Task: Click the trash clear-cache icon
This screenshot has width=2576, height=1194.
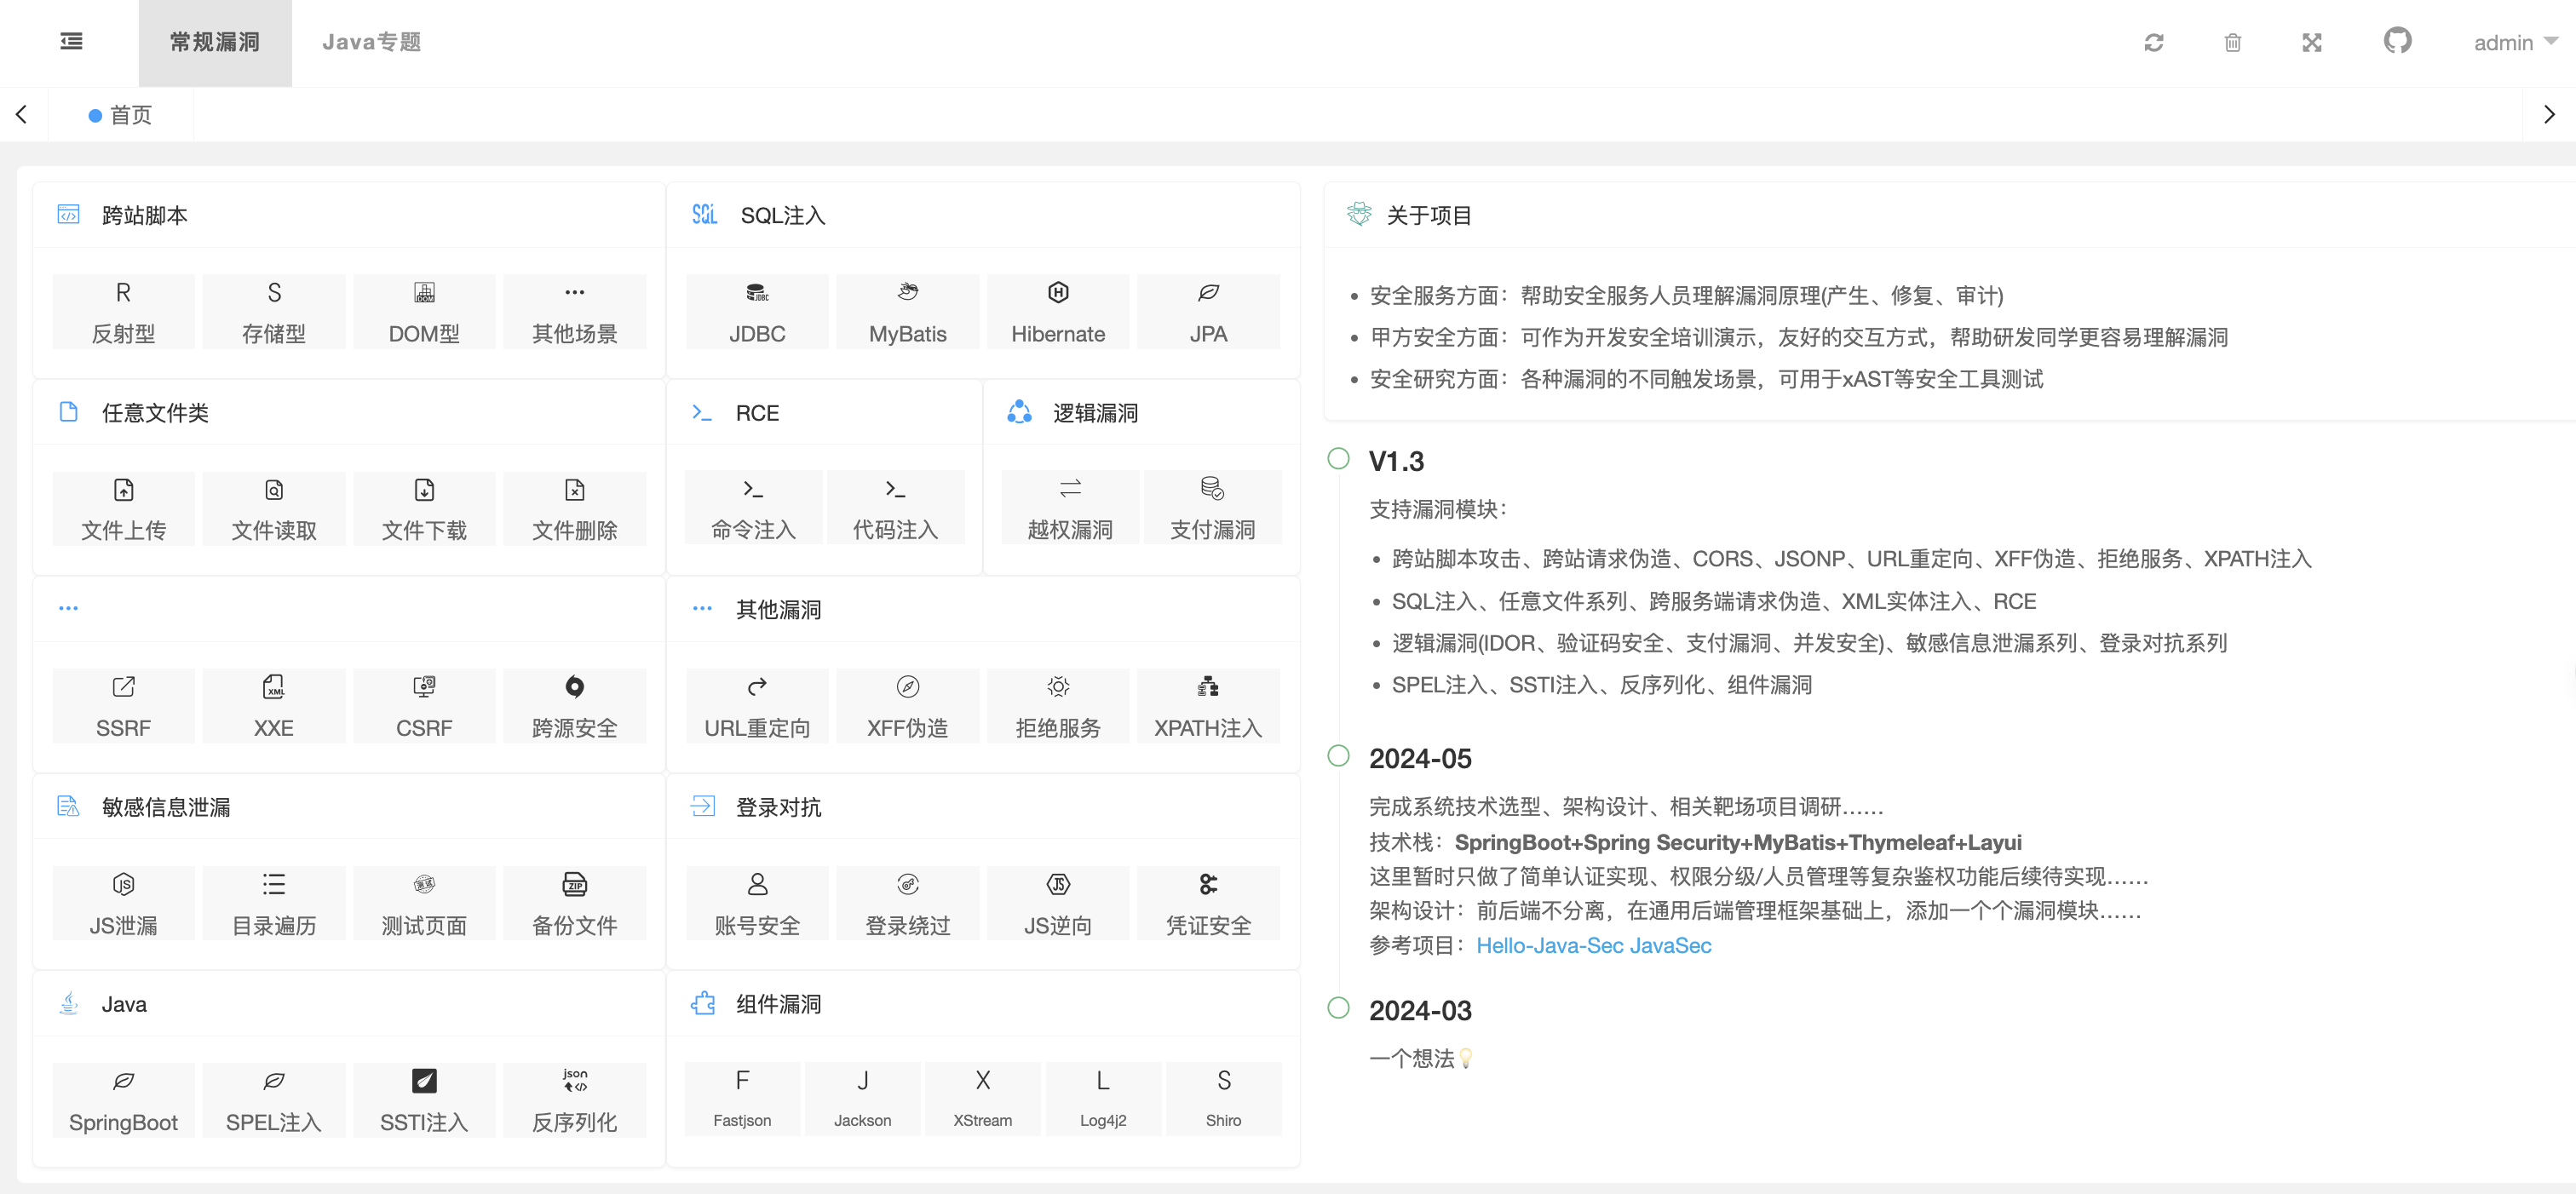Action: (2232, 42)
